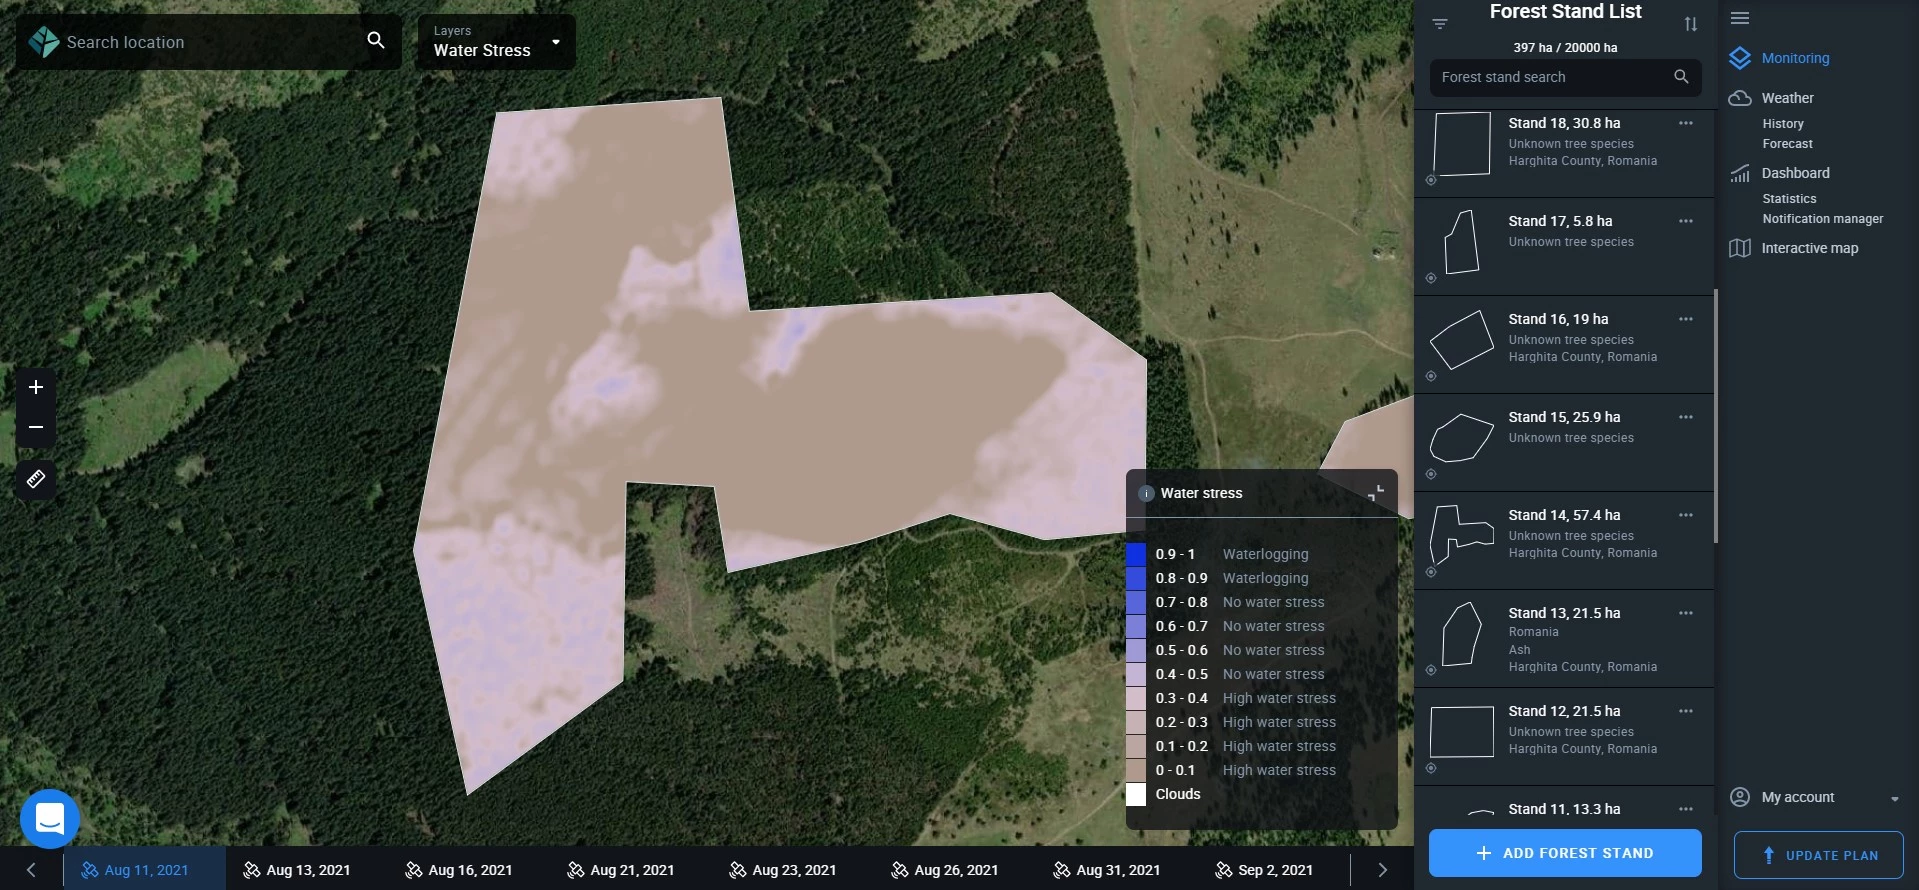Open the hamburger menu in sidebar
The image size is (1919, 890).
click(1740, 18)
